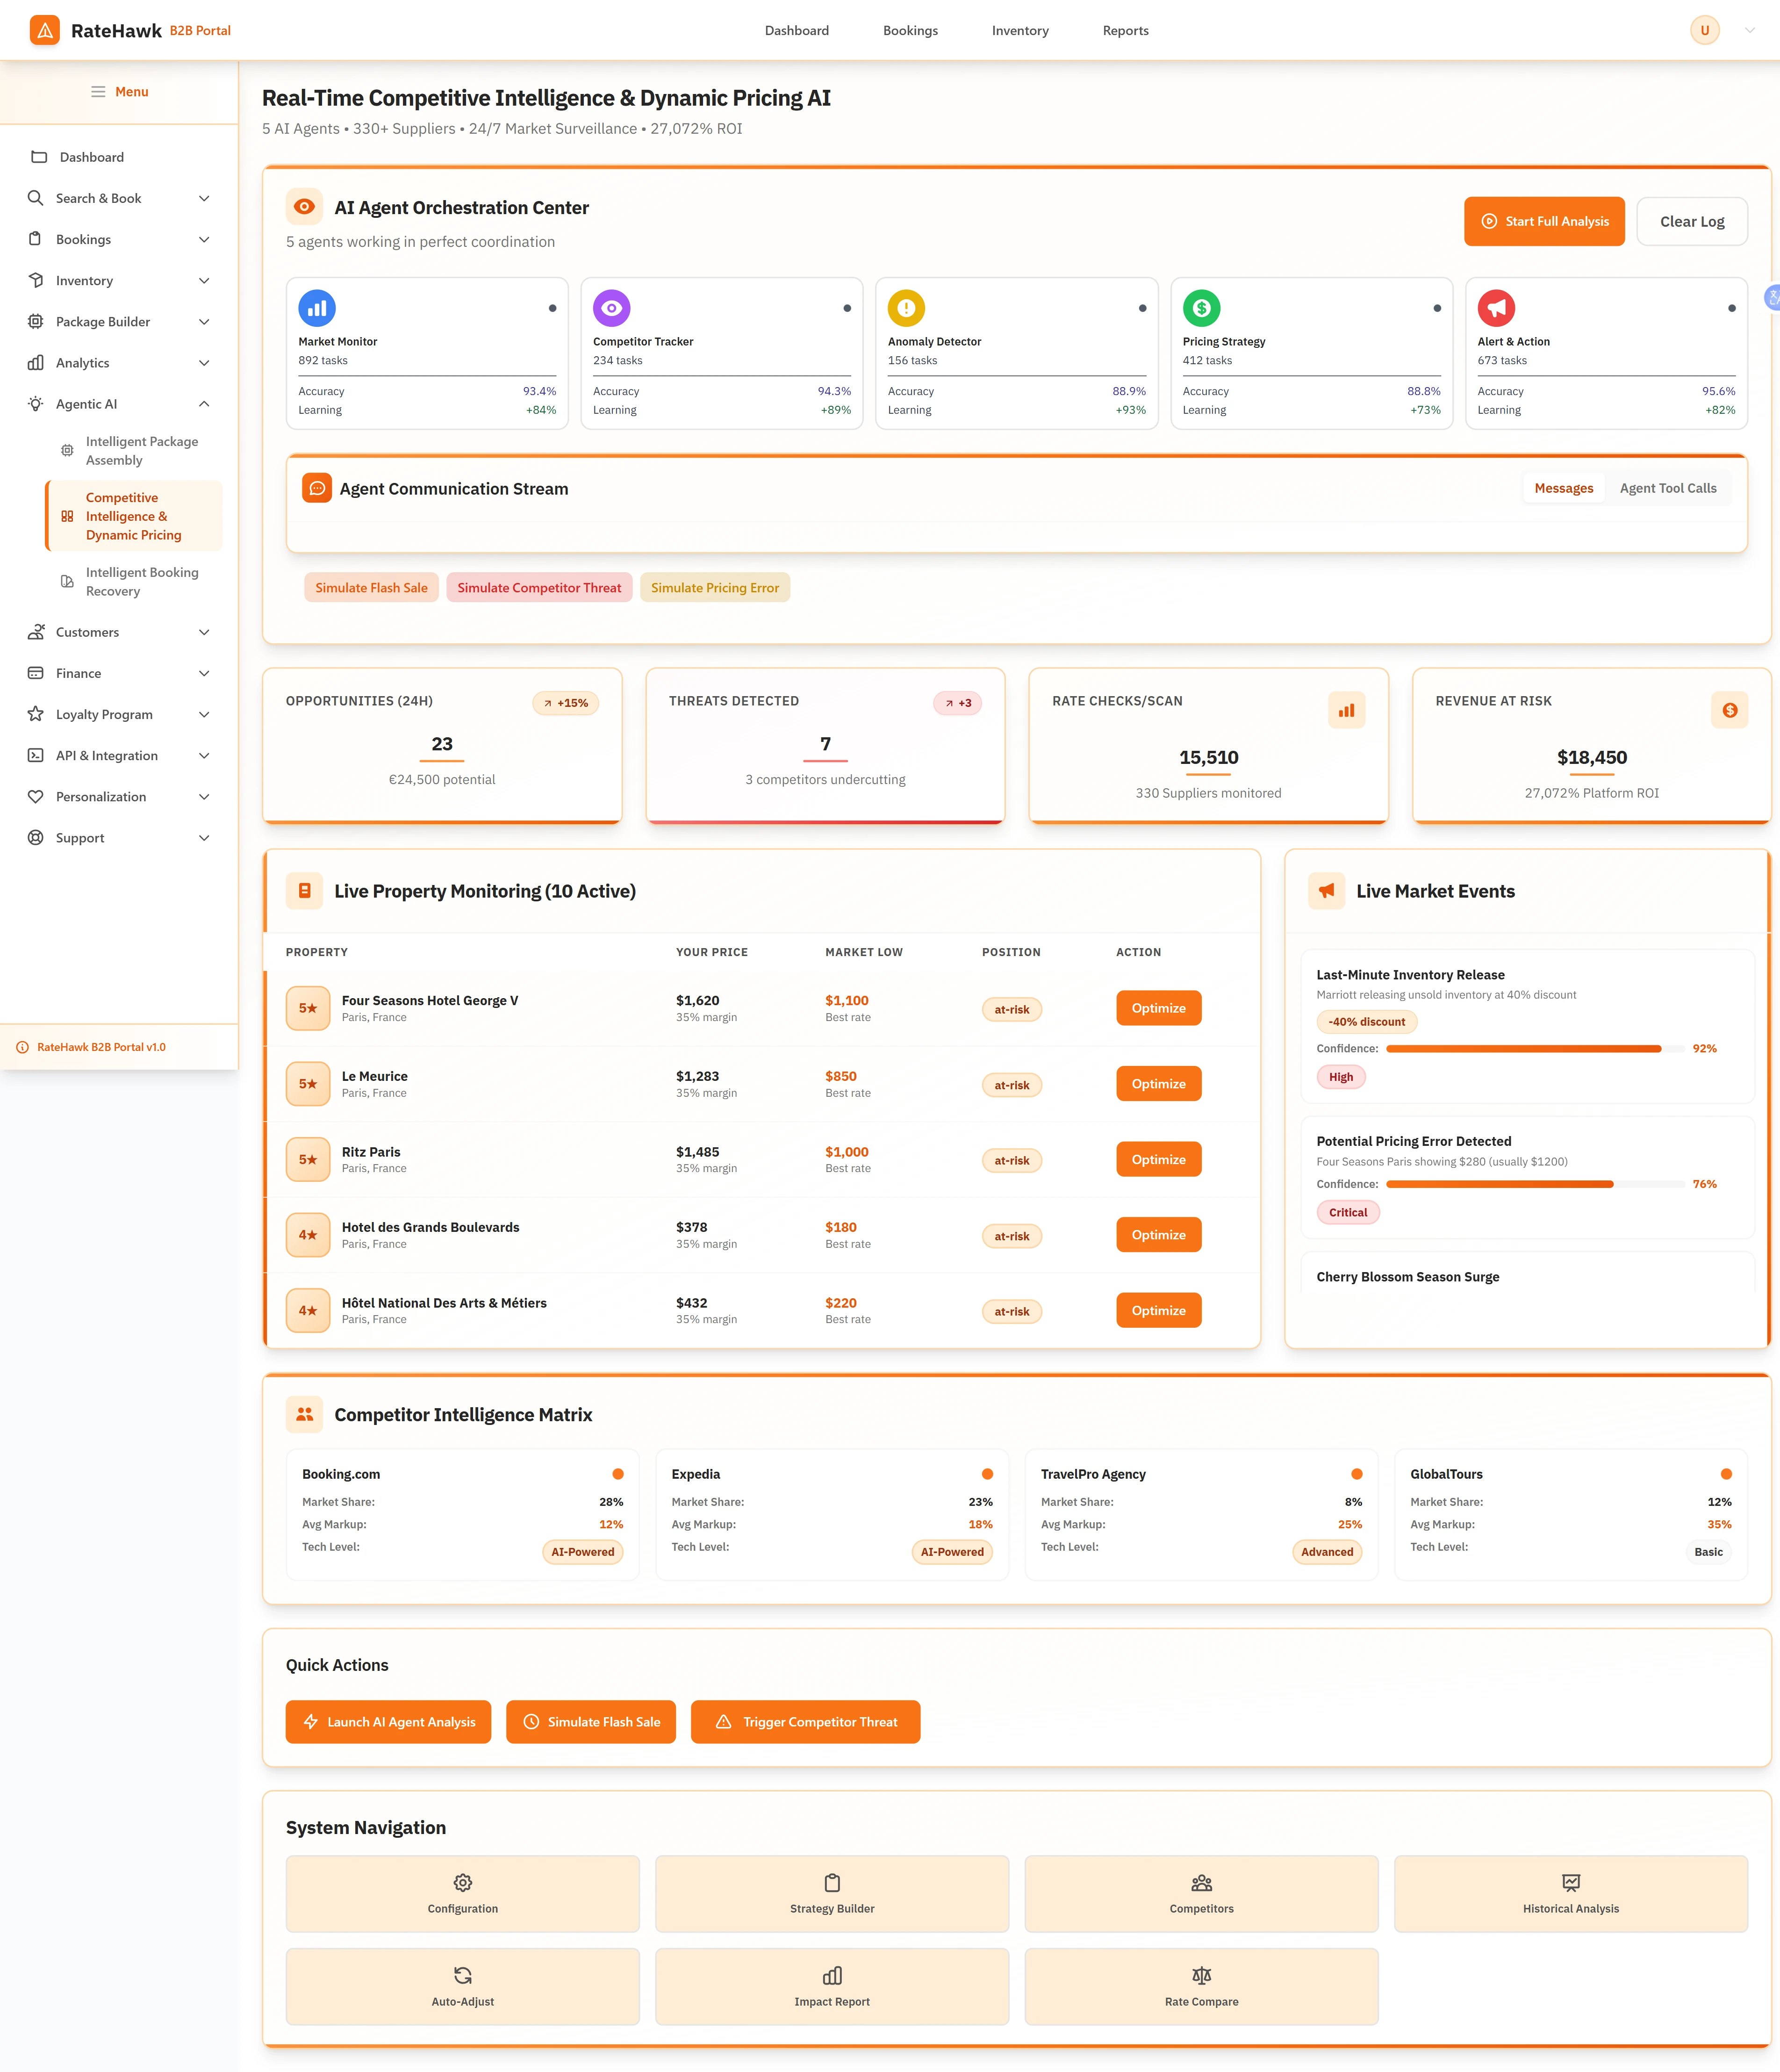
Task: Switch to the Agent Tool Calls tab
Action: pyautogui.click(x=1668, y=488)
